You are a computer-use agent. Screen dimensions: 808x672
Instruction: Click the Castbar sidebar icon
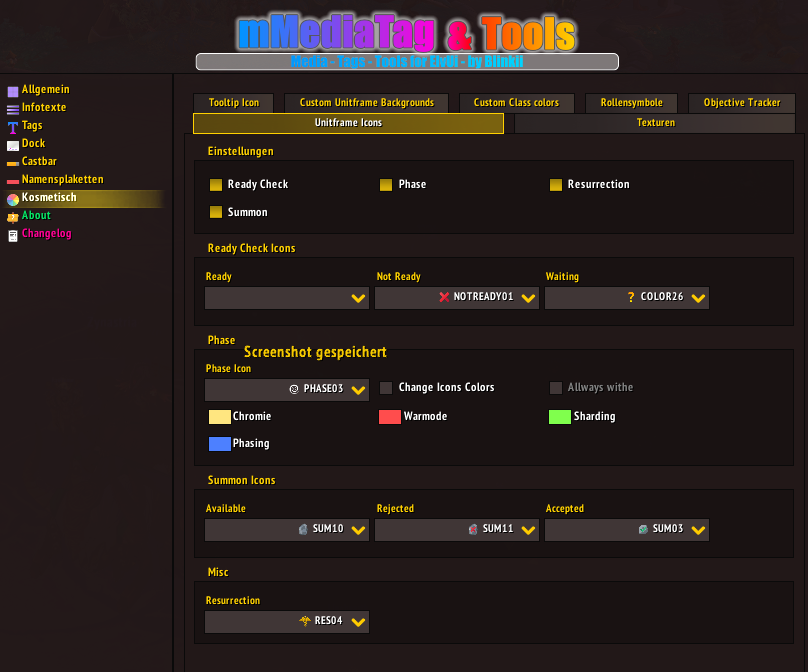[13, 163]
